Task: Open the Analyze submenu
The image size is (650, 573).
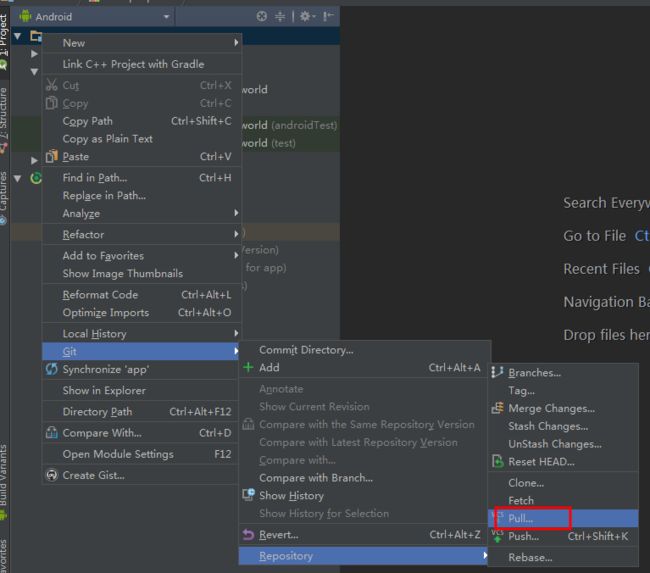Action: point(141,214)
